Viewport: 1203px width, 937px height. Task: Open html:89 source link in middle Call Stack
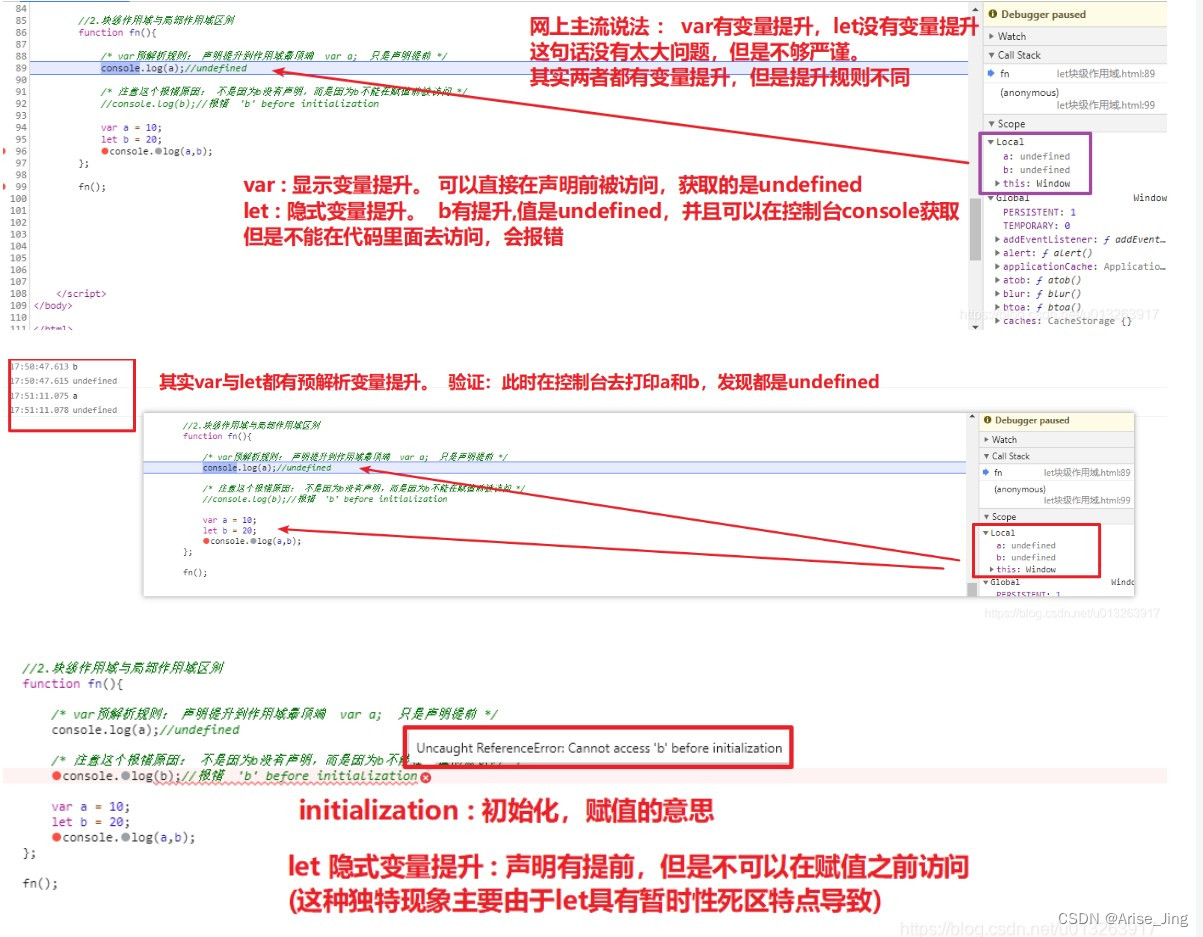(1087, 472)
